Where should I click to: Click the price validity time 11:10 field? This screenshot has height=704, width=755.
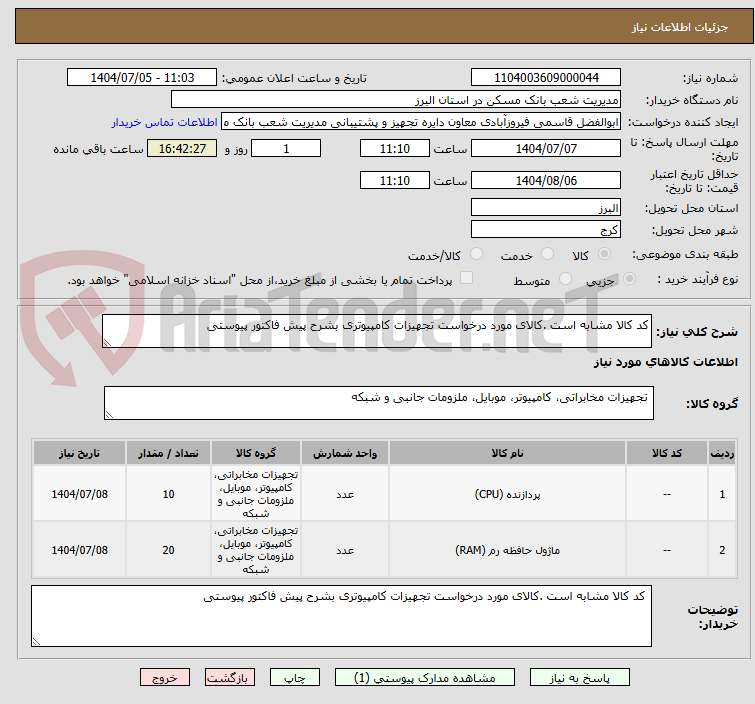coord(394,181)
